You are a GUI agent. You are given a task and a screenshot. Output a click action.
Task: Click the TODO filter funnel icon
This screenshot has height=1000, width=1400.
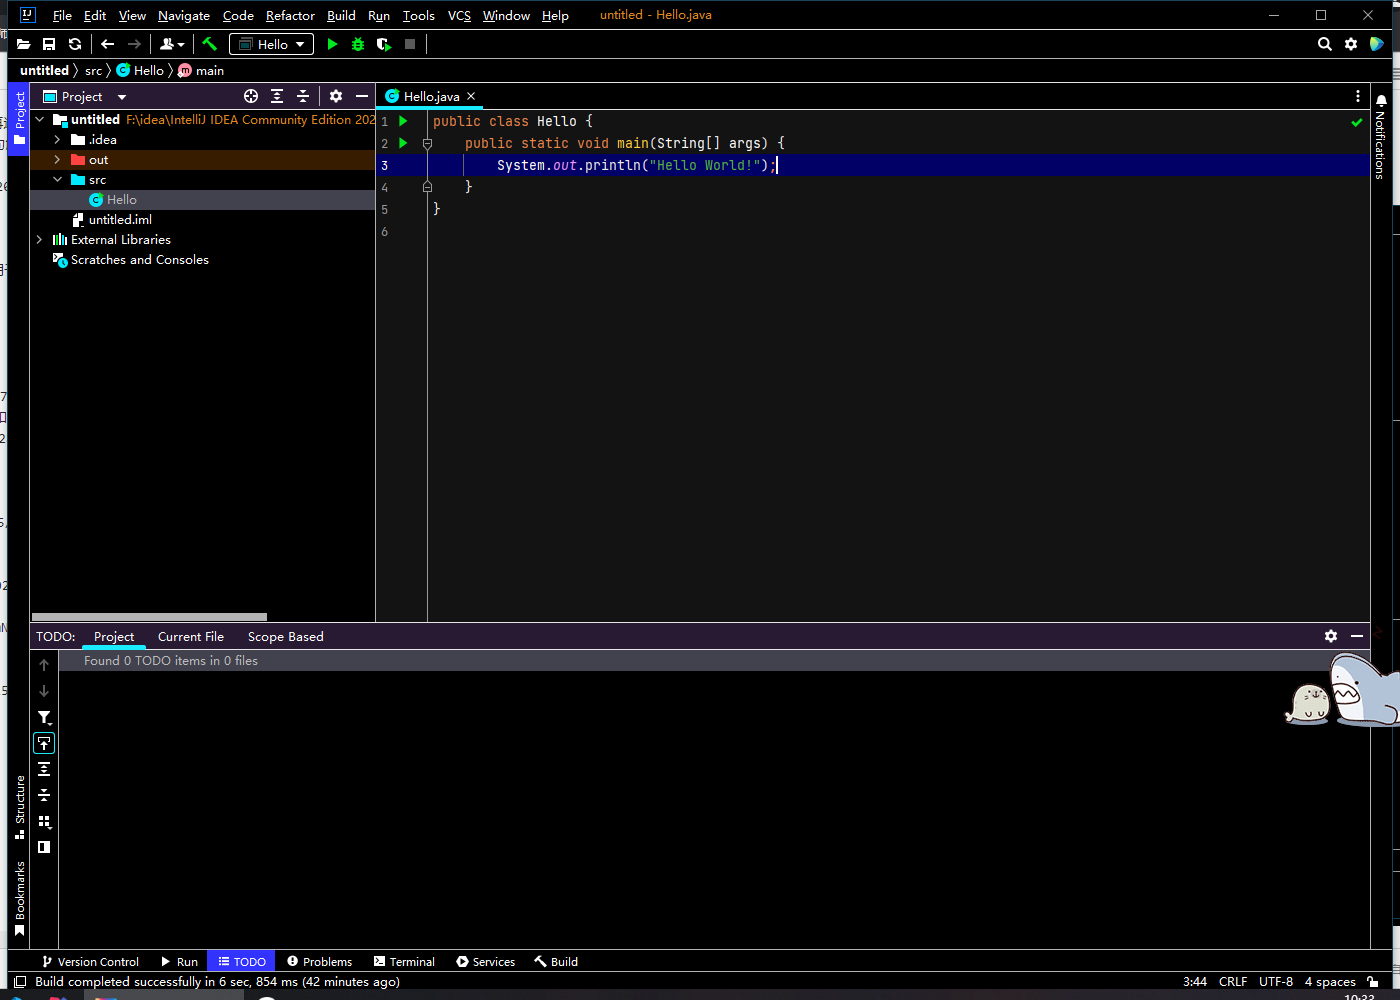(44, 717)
